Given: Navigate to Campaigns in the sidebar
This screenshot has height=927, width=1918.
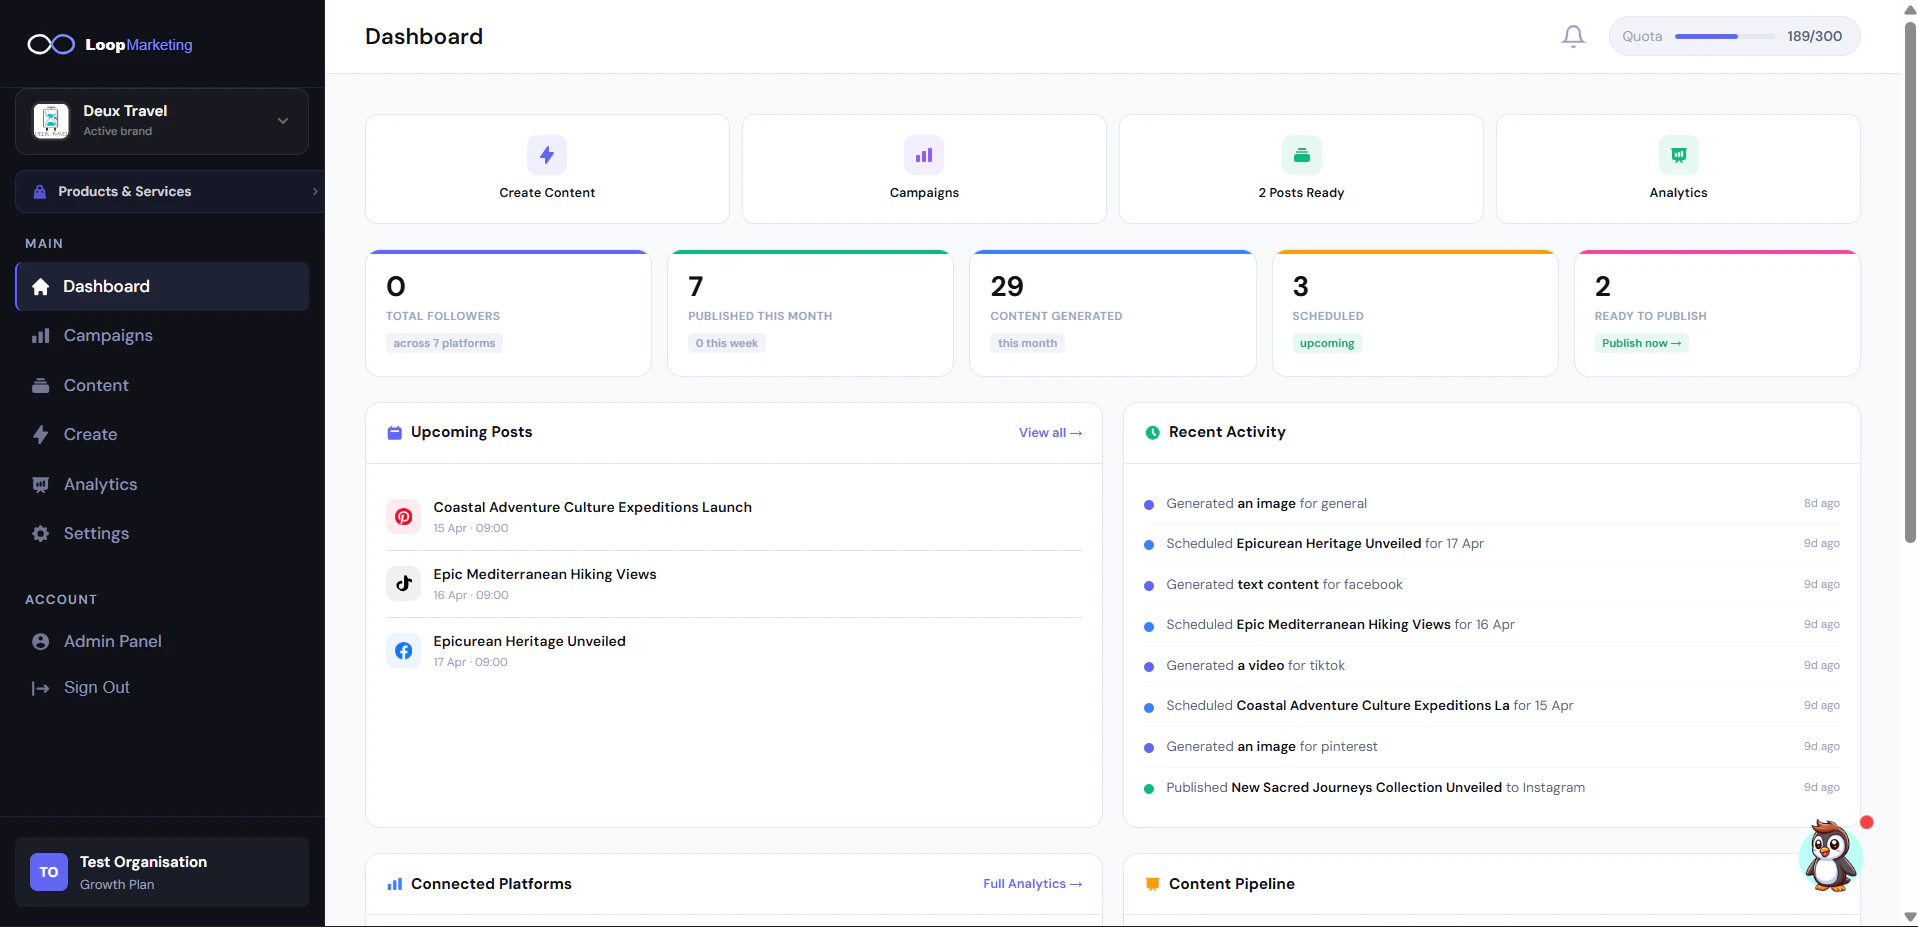Looking at the screenshot, I should (x=109, y=336).
